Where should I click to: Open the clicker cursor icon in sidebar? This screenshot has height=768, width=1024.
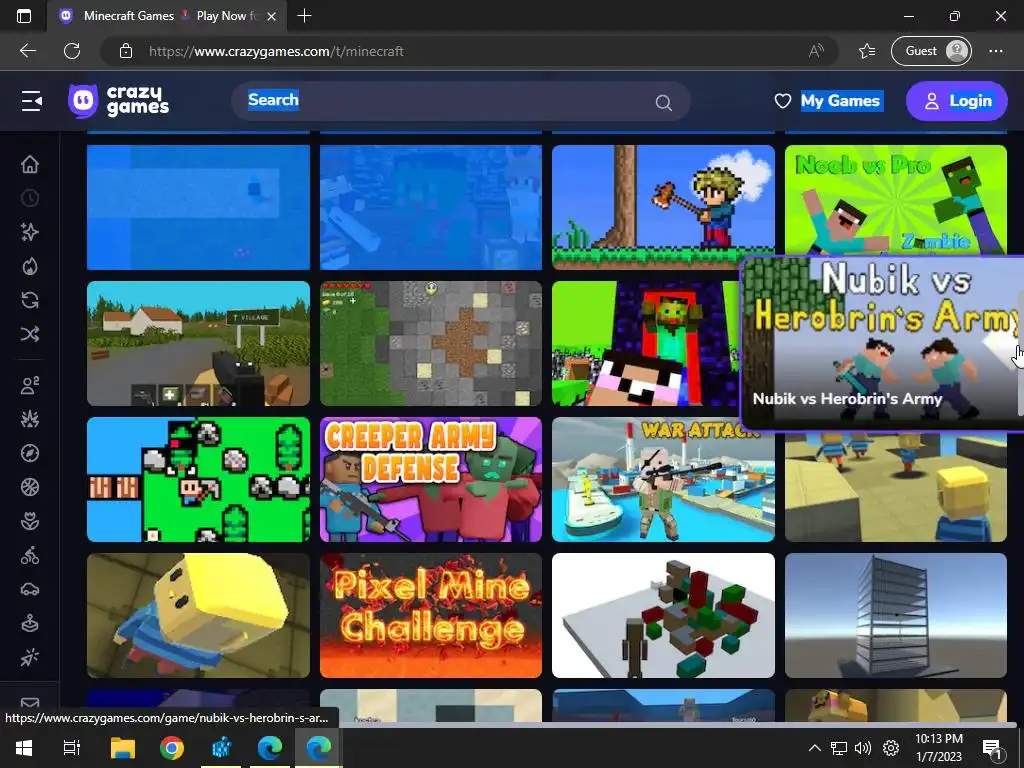30,658
